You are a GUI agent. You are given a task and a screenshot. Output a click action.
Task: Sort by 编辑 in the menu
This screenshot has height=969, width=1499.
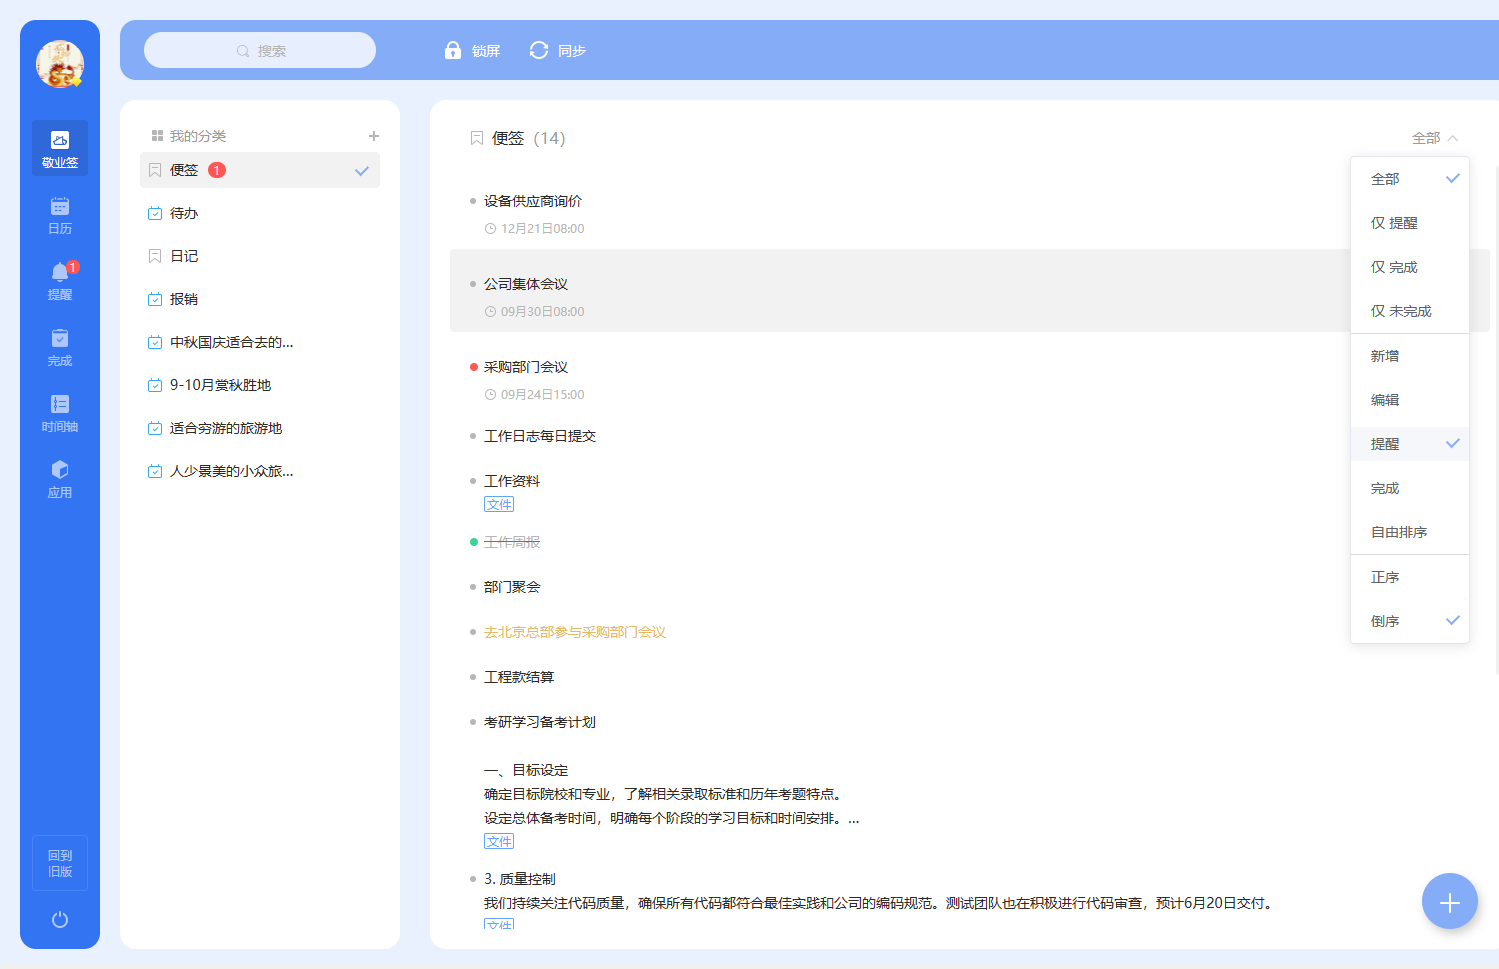pos(1410,400)
